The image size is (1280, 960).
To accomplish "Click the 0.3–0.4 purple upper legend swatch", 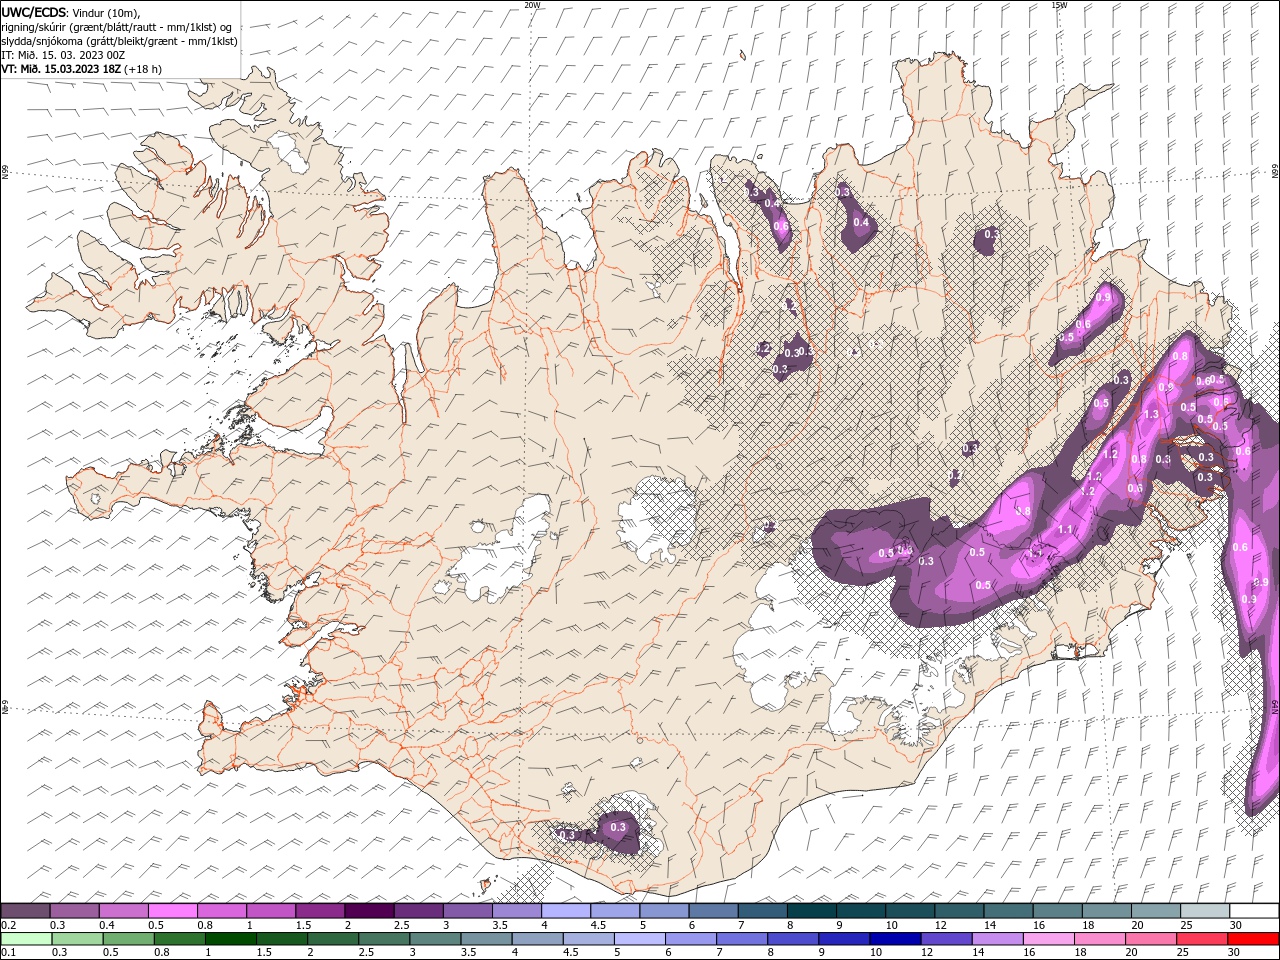I will [74, 910].
